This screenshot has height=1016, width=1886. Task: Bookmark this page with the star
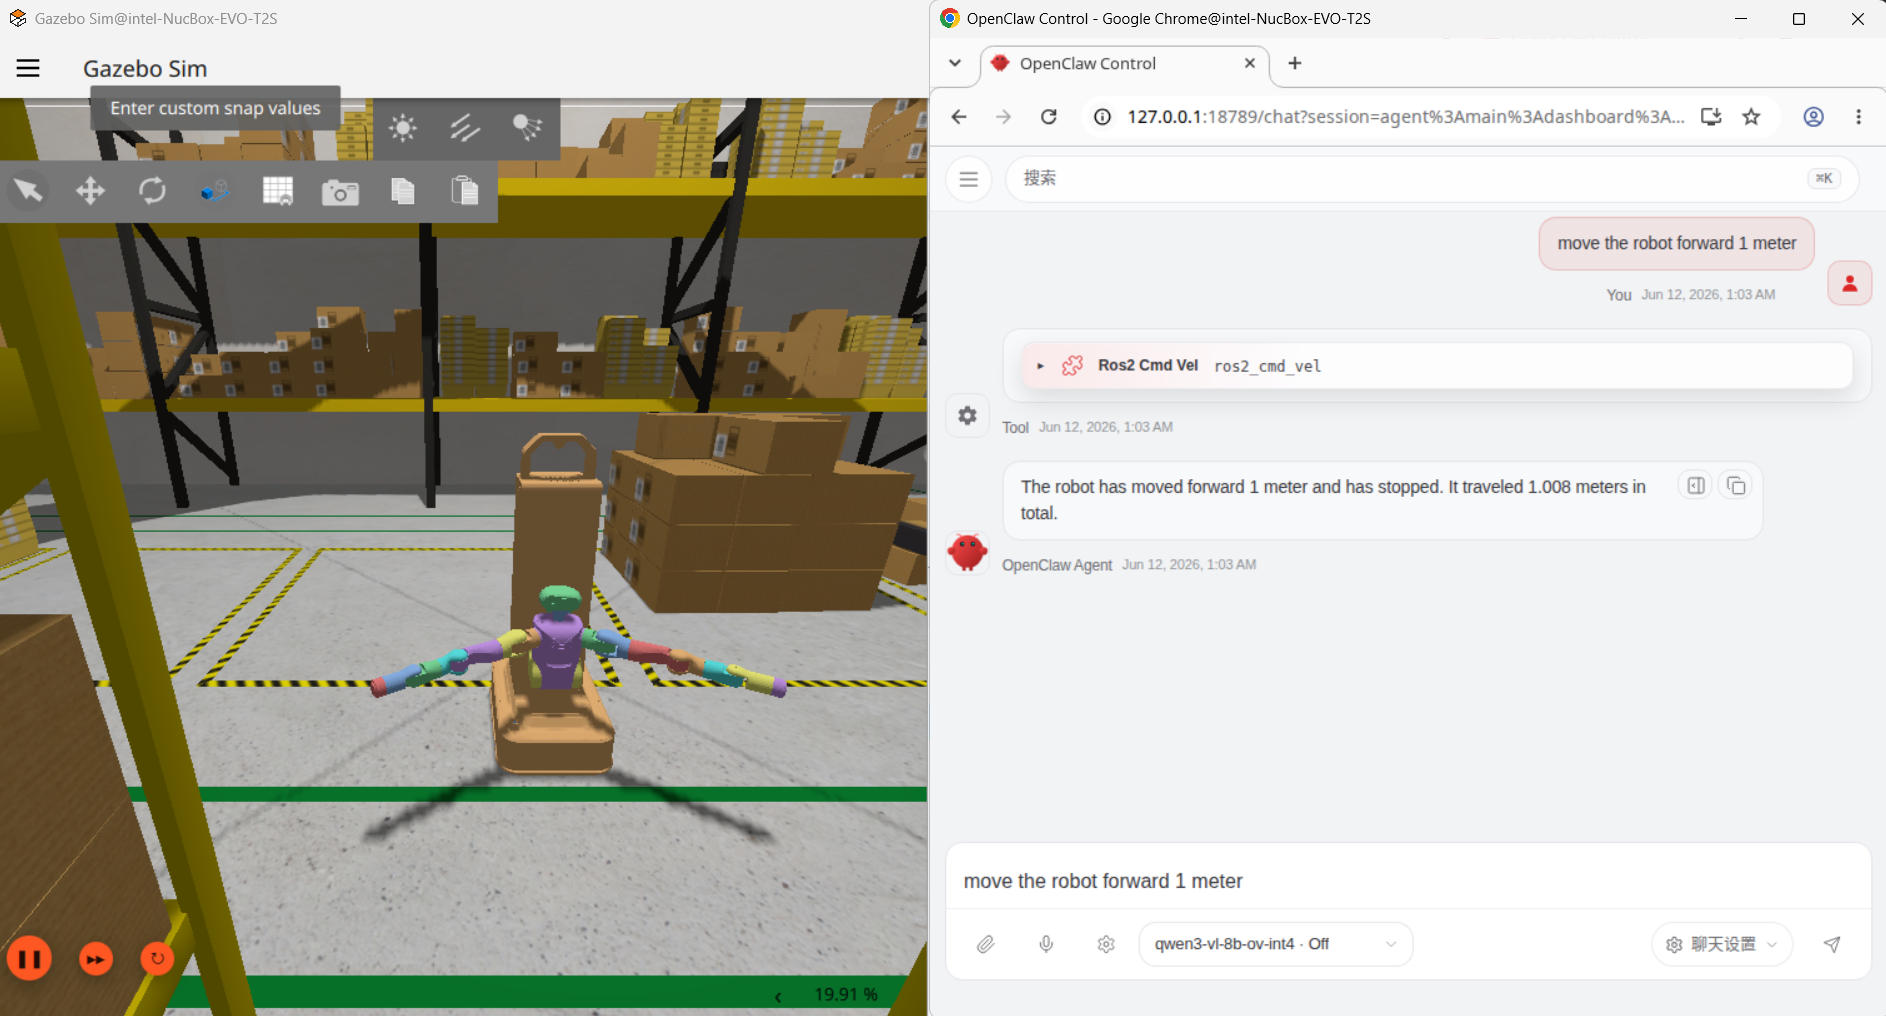point(1751,117)
